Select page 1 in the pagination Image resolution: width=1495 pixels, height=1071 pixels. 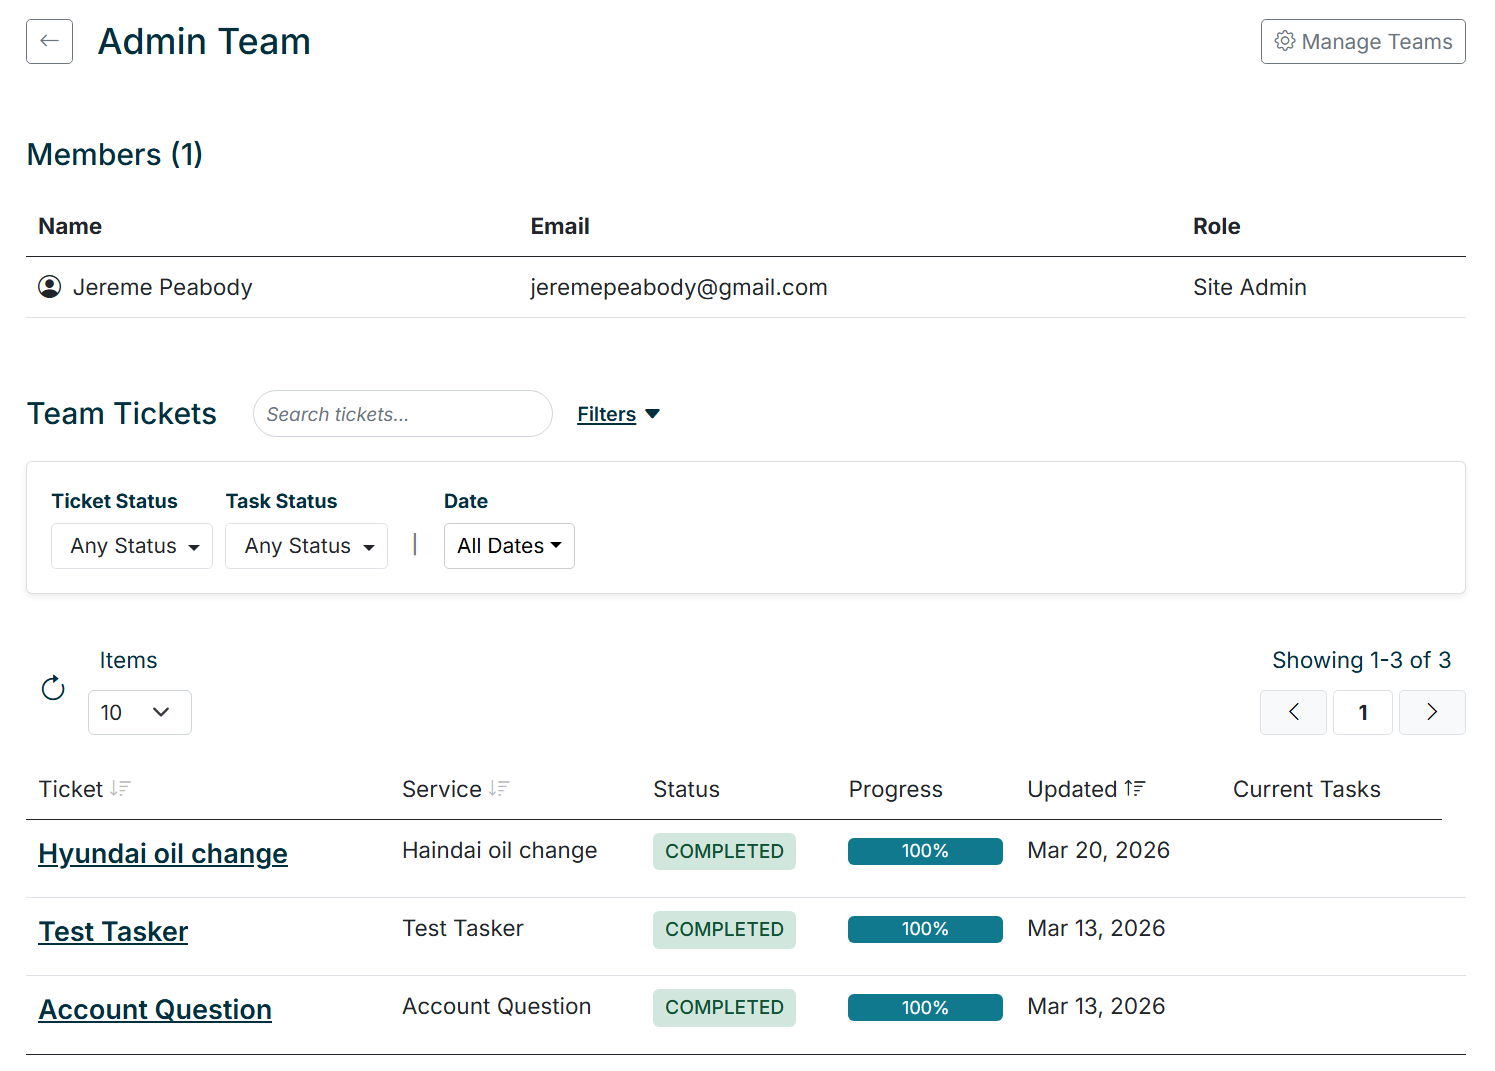(x=1362, y=712)
